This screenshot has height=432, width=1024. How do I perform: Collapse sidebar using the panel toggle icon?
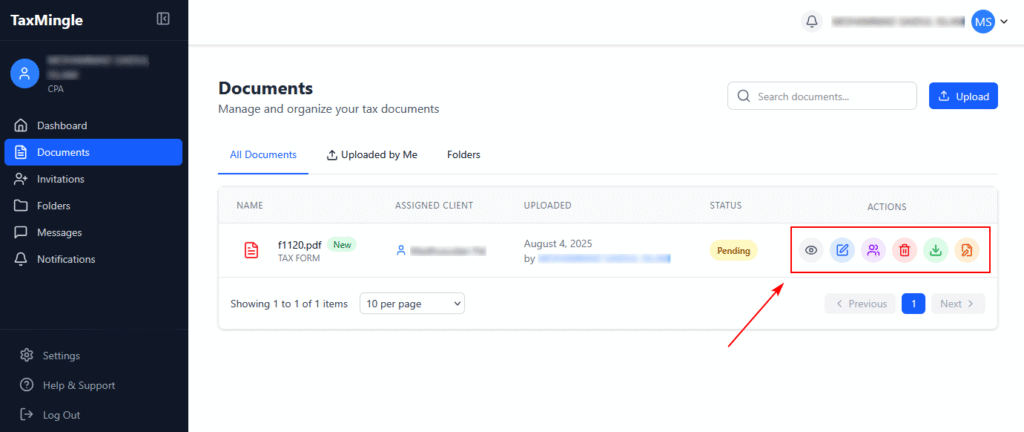tap(163, 19)
